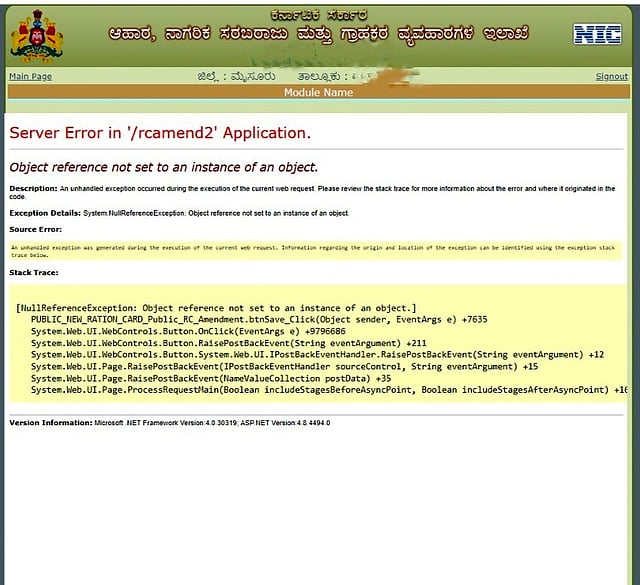Open the Main Page link
The image size is (640, 585).
30,76
